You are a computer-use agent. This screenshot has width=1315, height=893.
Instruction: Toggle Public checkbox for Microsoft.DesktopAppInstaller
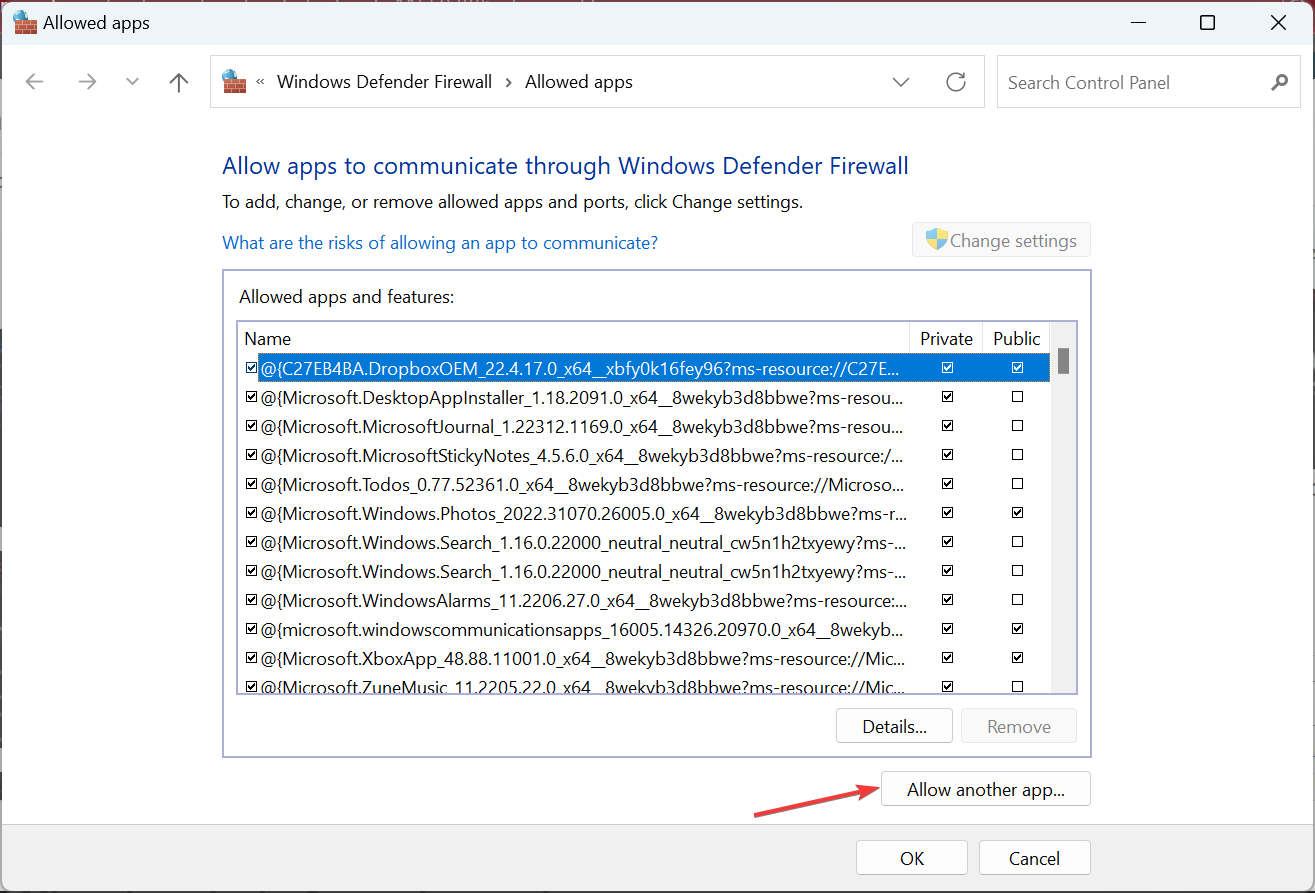1017,397
